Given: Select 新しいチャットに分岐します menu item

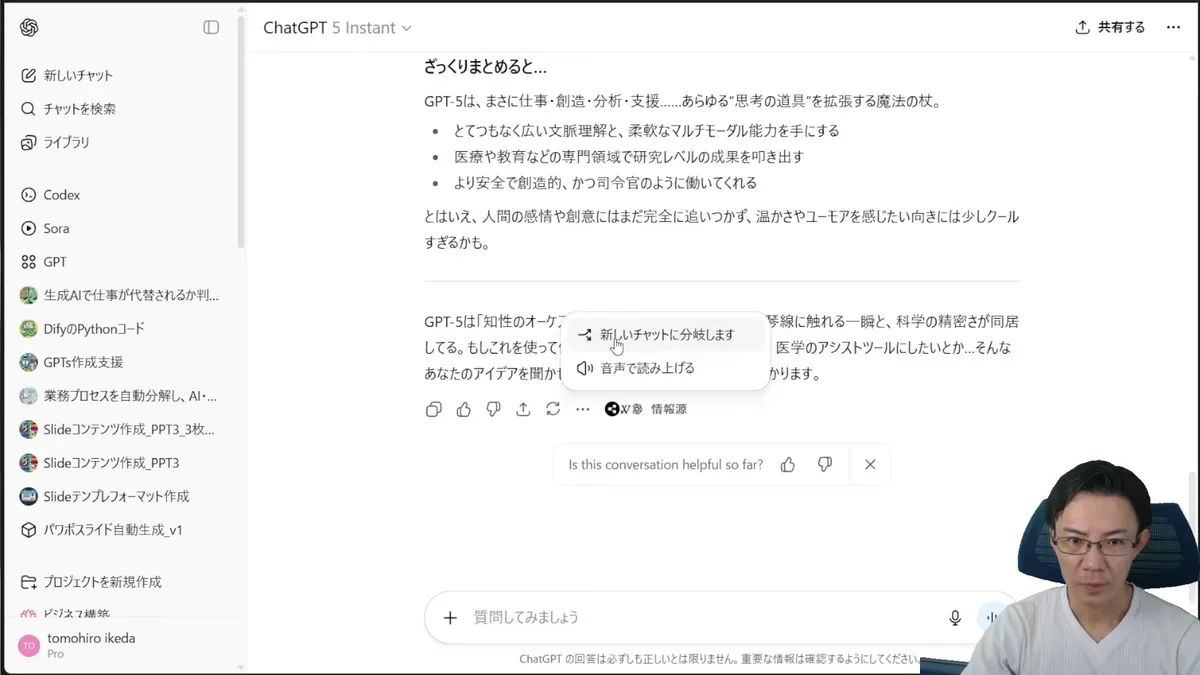Looking at the screenshot, I should [x=665, y=335].
